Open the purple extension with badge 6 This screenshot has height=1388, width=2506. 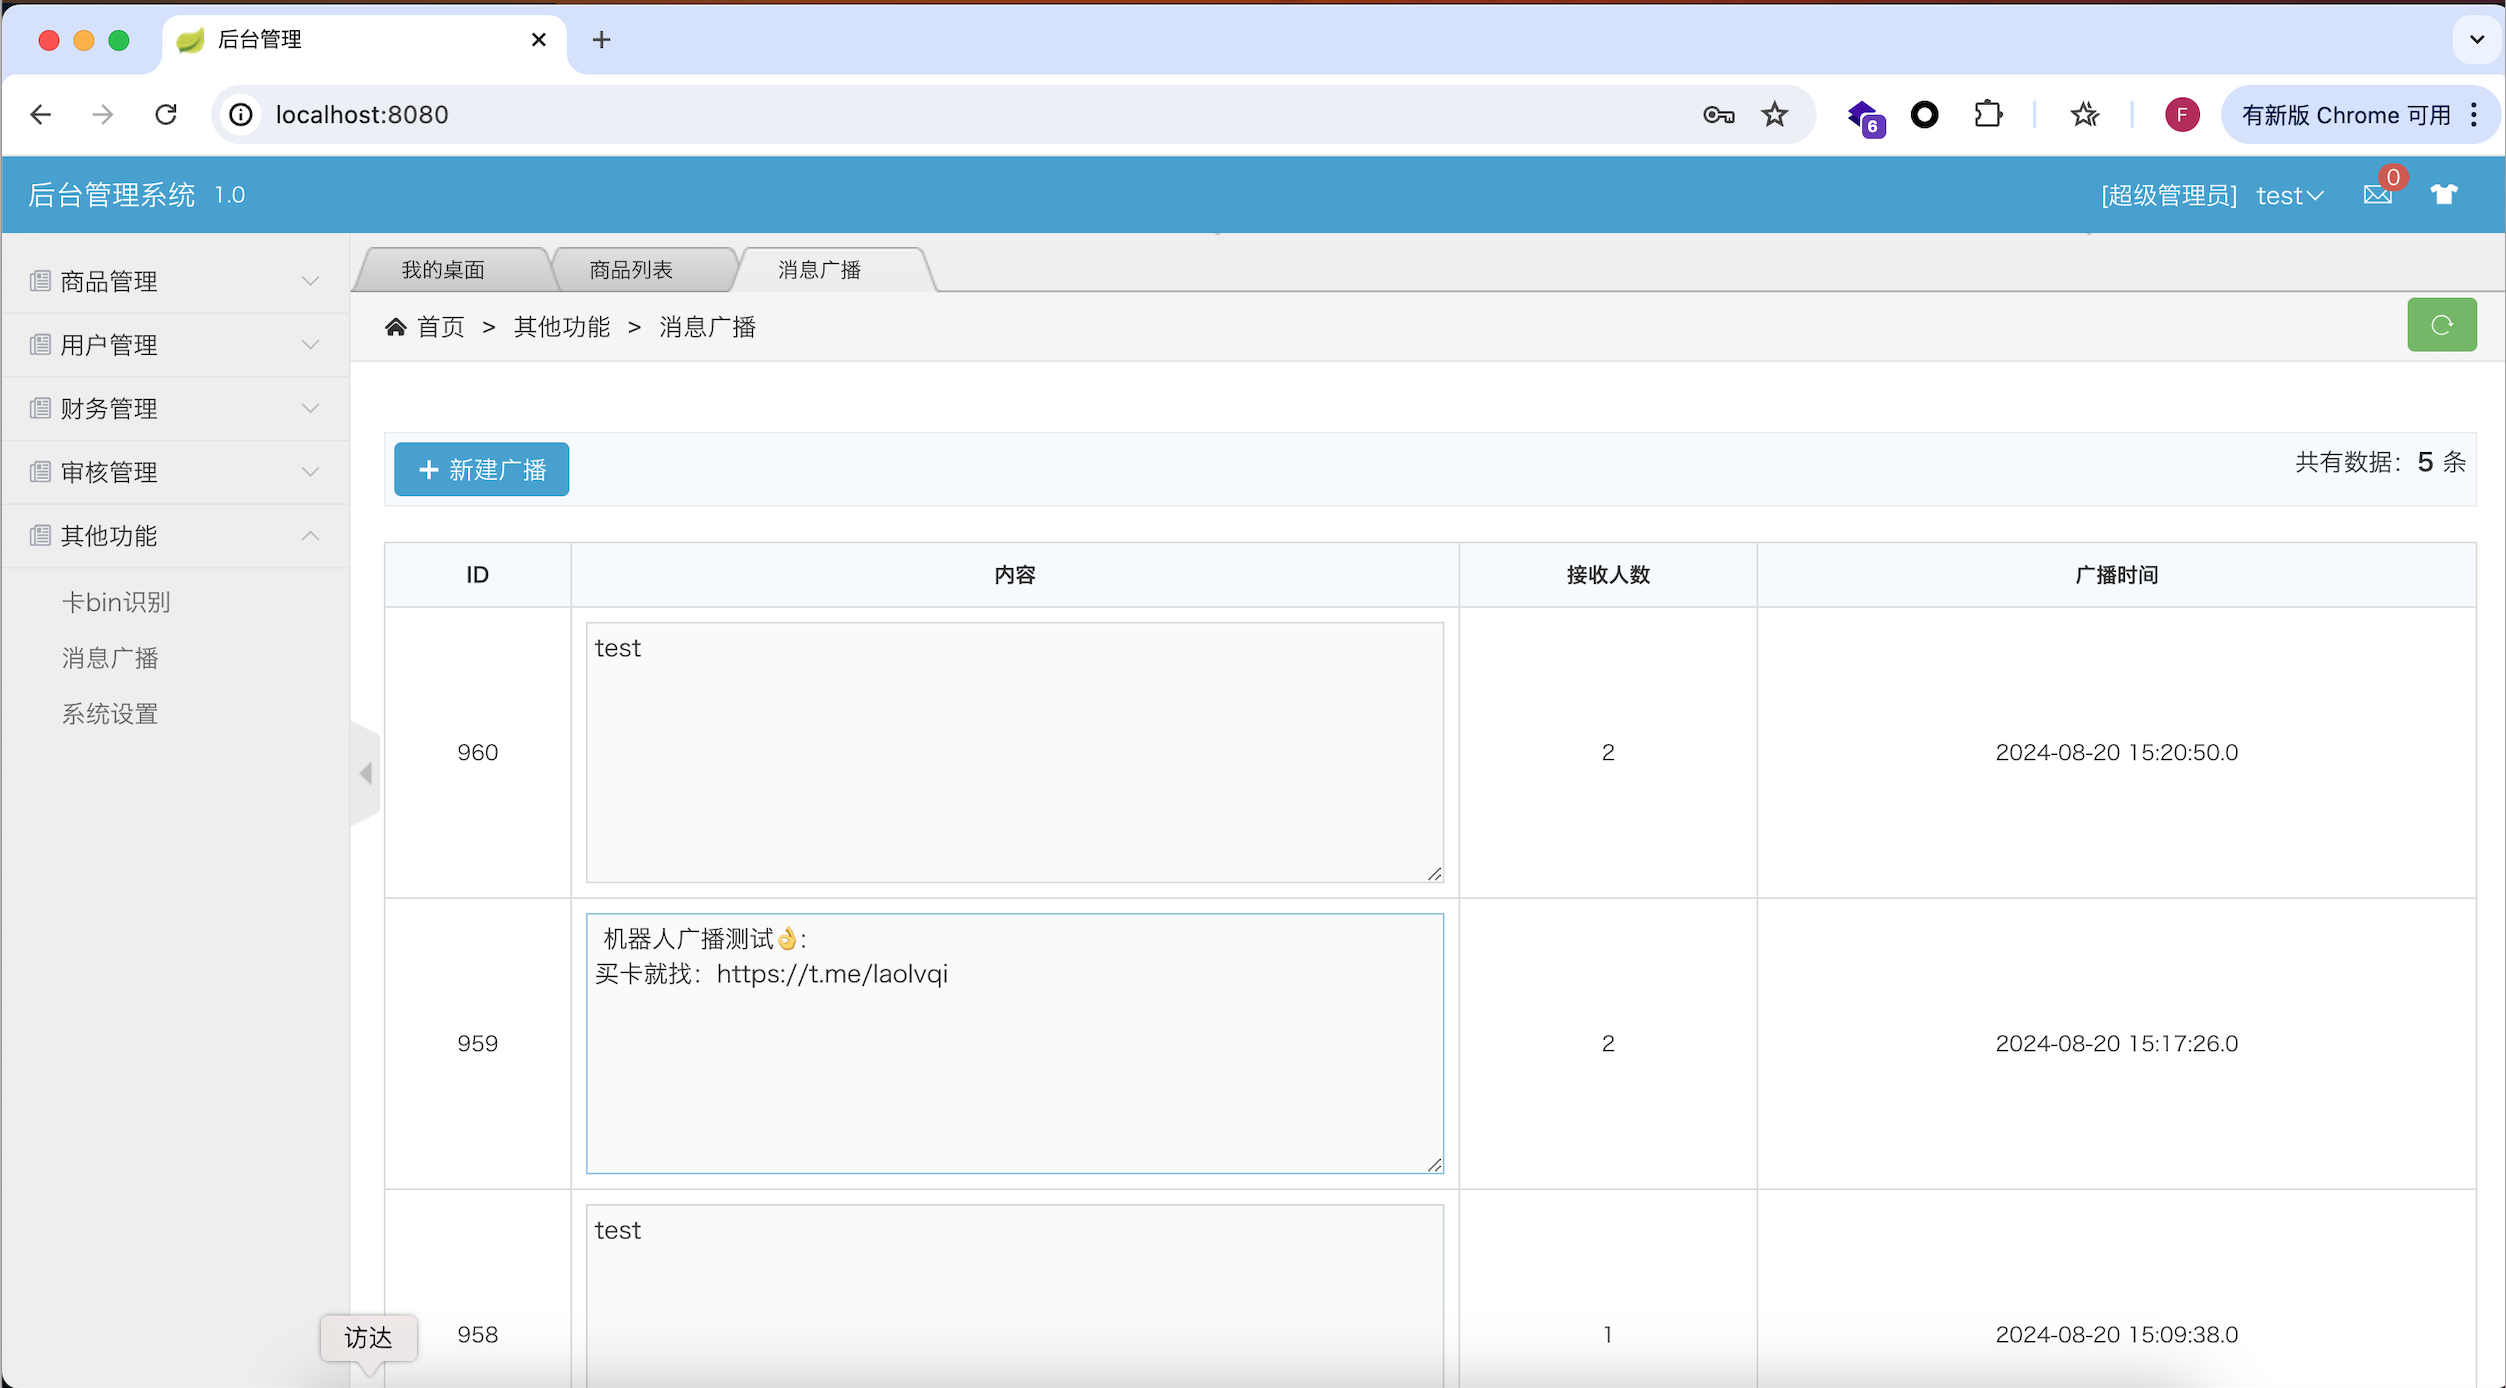click(1865, 117)
